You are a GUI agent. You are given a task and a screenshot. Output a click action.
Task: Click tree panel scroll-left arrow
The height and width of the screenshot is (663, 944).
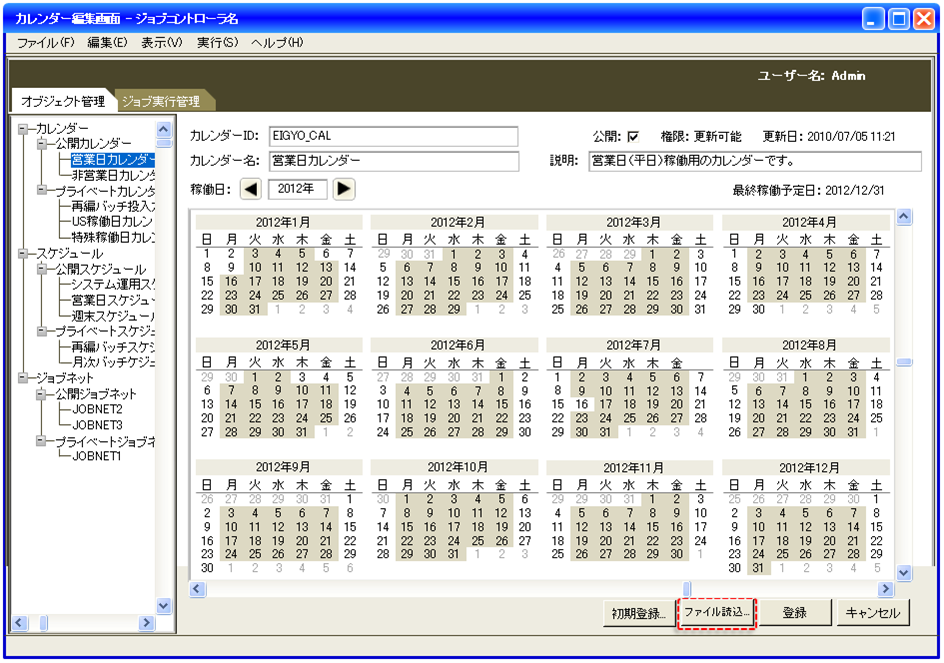coord(20,623)
